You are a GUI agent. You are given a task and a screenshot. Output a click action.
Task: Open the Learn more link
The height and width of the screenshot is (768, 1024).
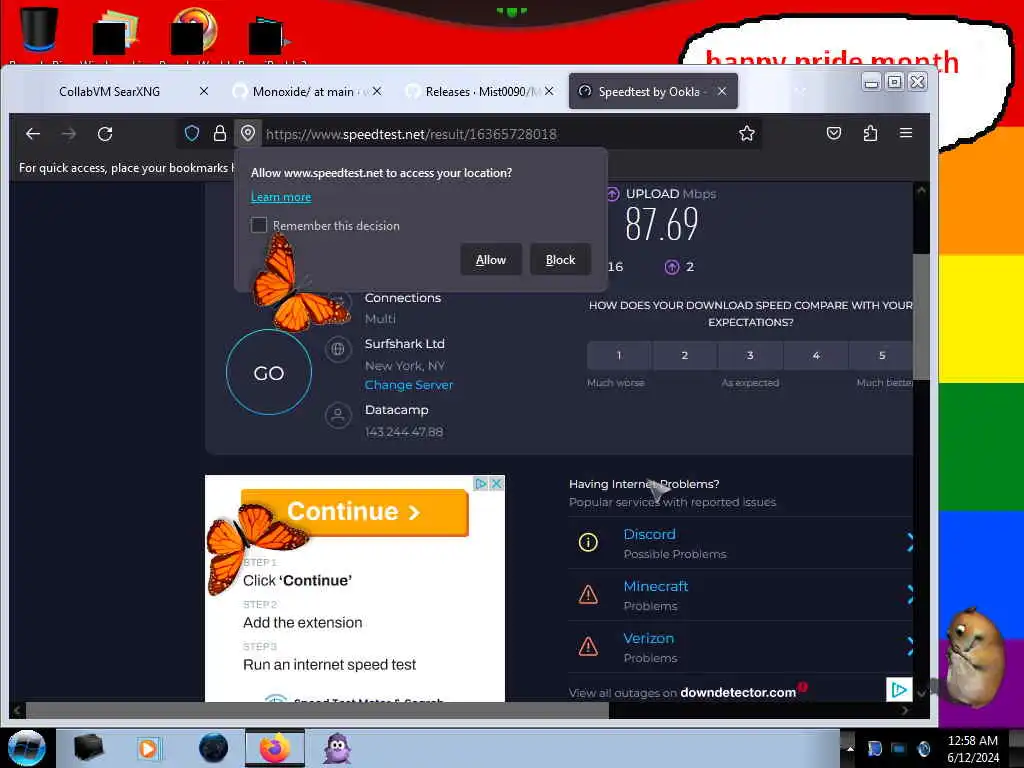pos(281,197)
